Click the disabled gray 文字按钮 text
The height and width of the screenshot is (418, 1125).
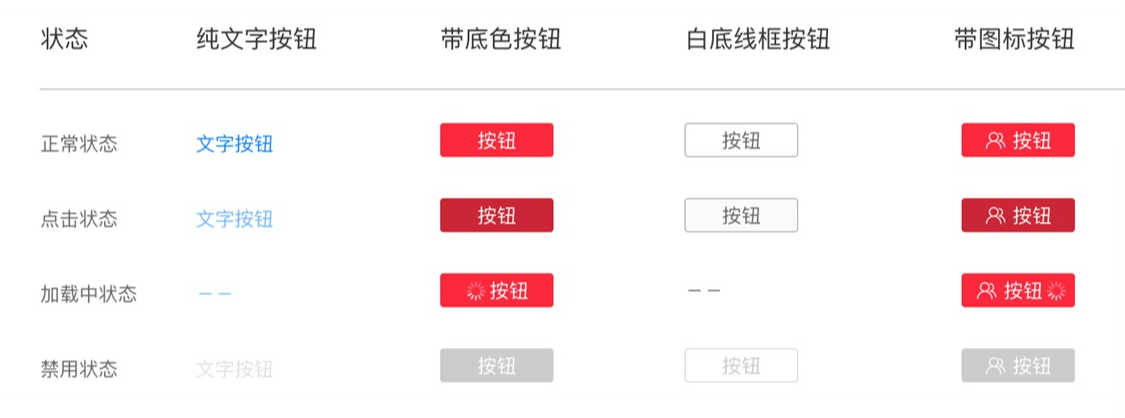[235, 369]
